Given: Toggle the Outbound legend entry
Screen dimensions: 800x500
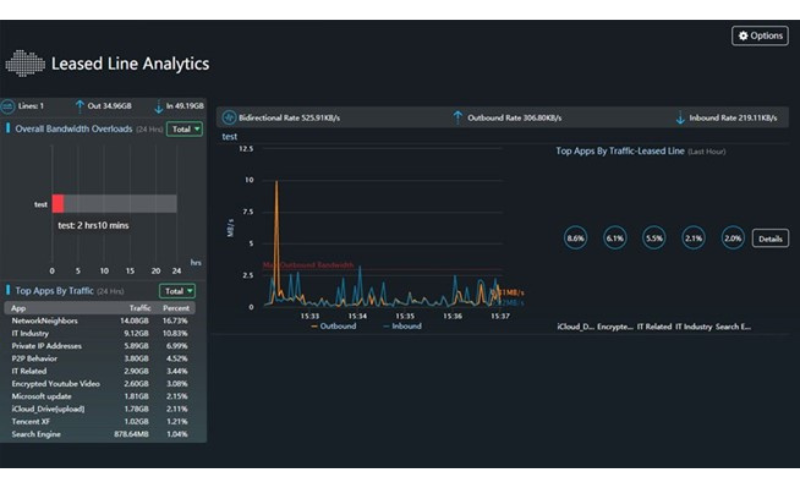Looking at the screenshot, I should click(334, 326).
